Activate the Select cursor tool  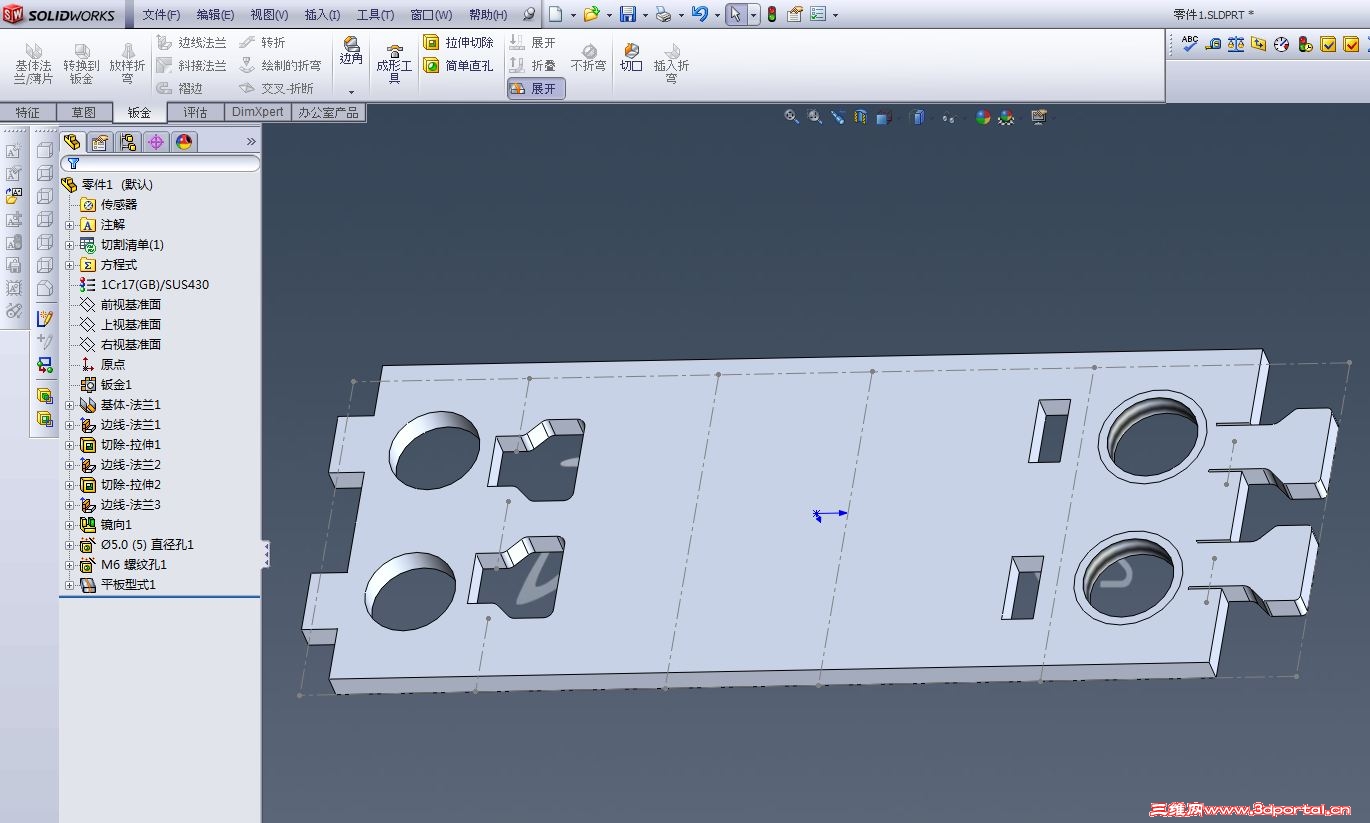(735, 14)
